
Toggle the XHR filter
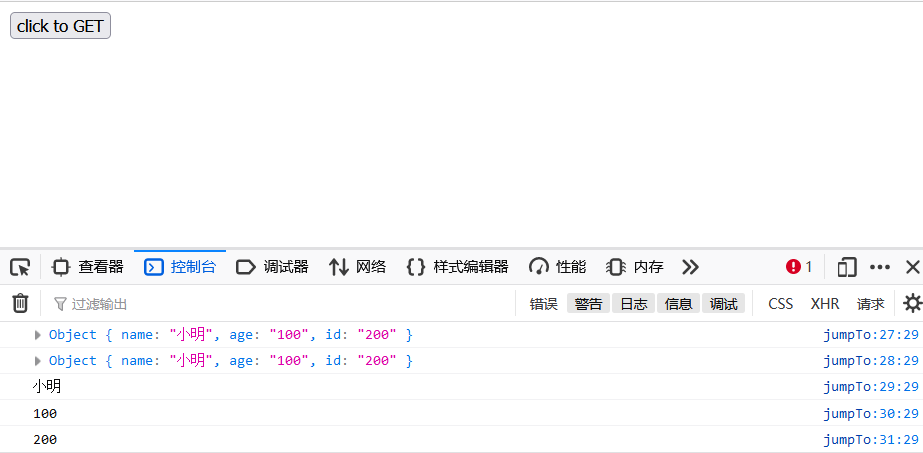825,304
